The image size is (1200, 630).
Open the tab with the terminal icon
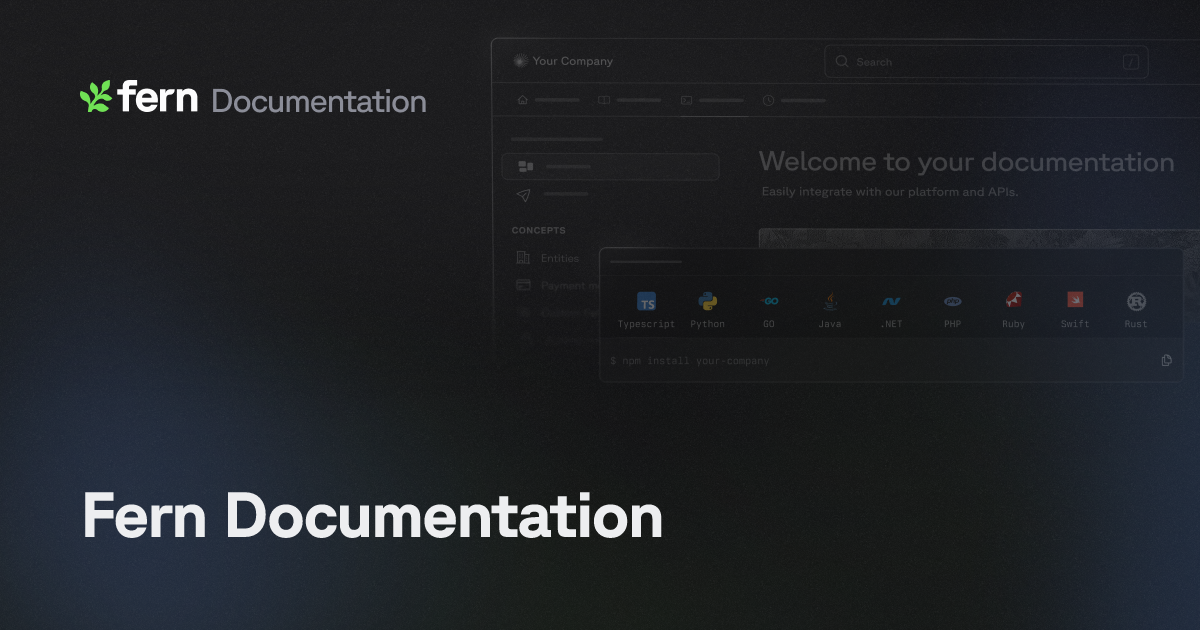[712, 100]
